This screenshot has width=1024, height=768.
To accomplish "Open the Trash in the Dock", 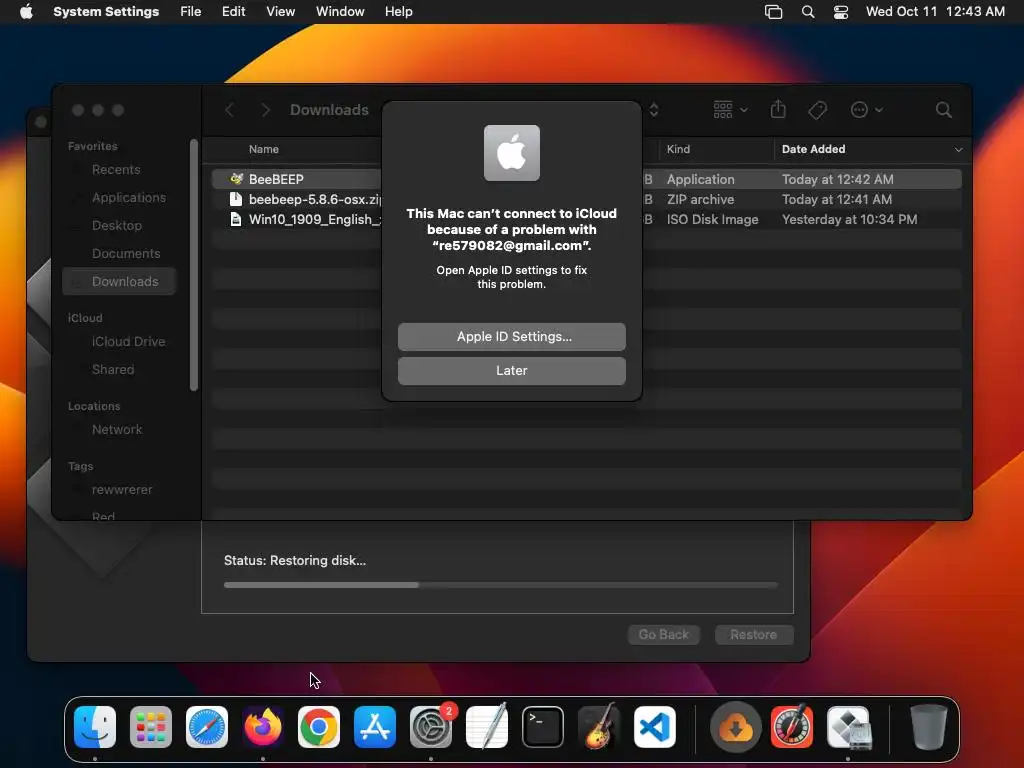I will coord(928,727).
